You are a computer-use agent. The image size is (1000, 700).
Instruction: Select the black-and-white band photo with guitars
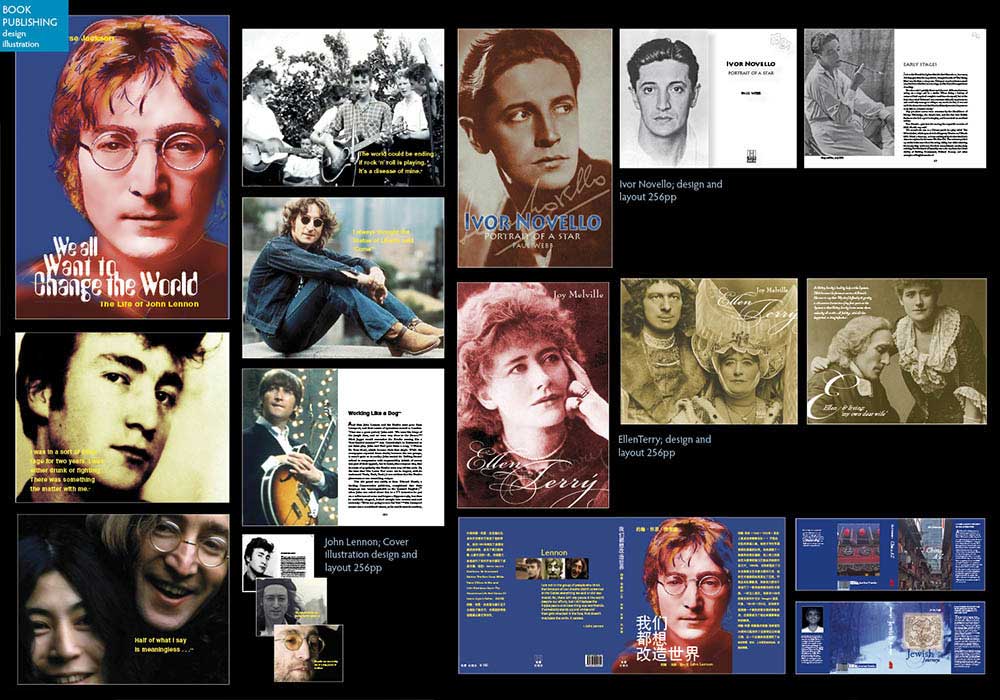coord(343,107)
